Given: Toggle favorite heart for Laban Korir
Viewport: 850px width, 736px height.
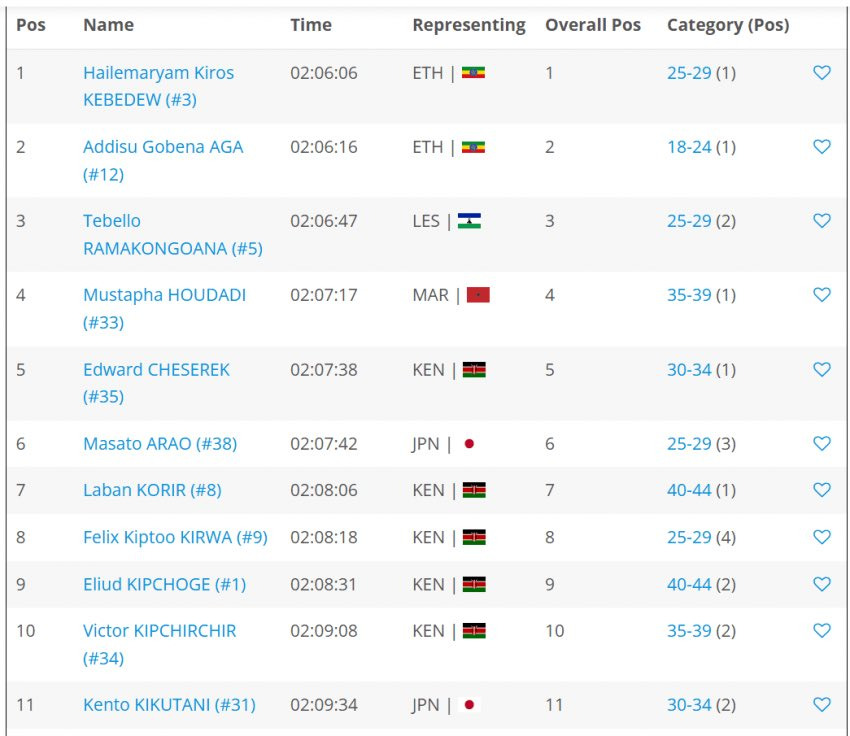Looking at the screenshot, I should (x=821, y=490).
